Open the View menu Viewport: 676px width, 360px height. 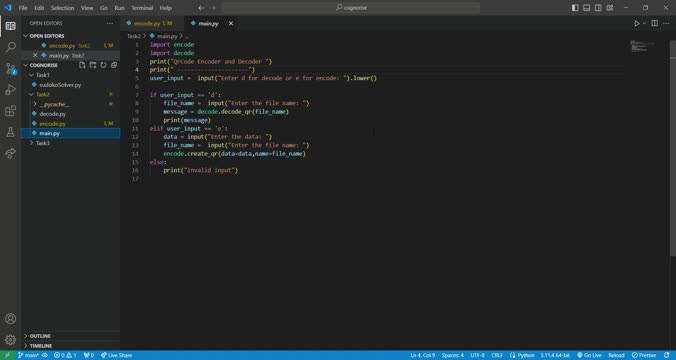87,8
